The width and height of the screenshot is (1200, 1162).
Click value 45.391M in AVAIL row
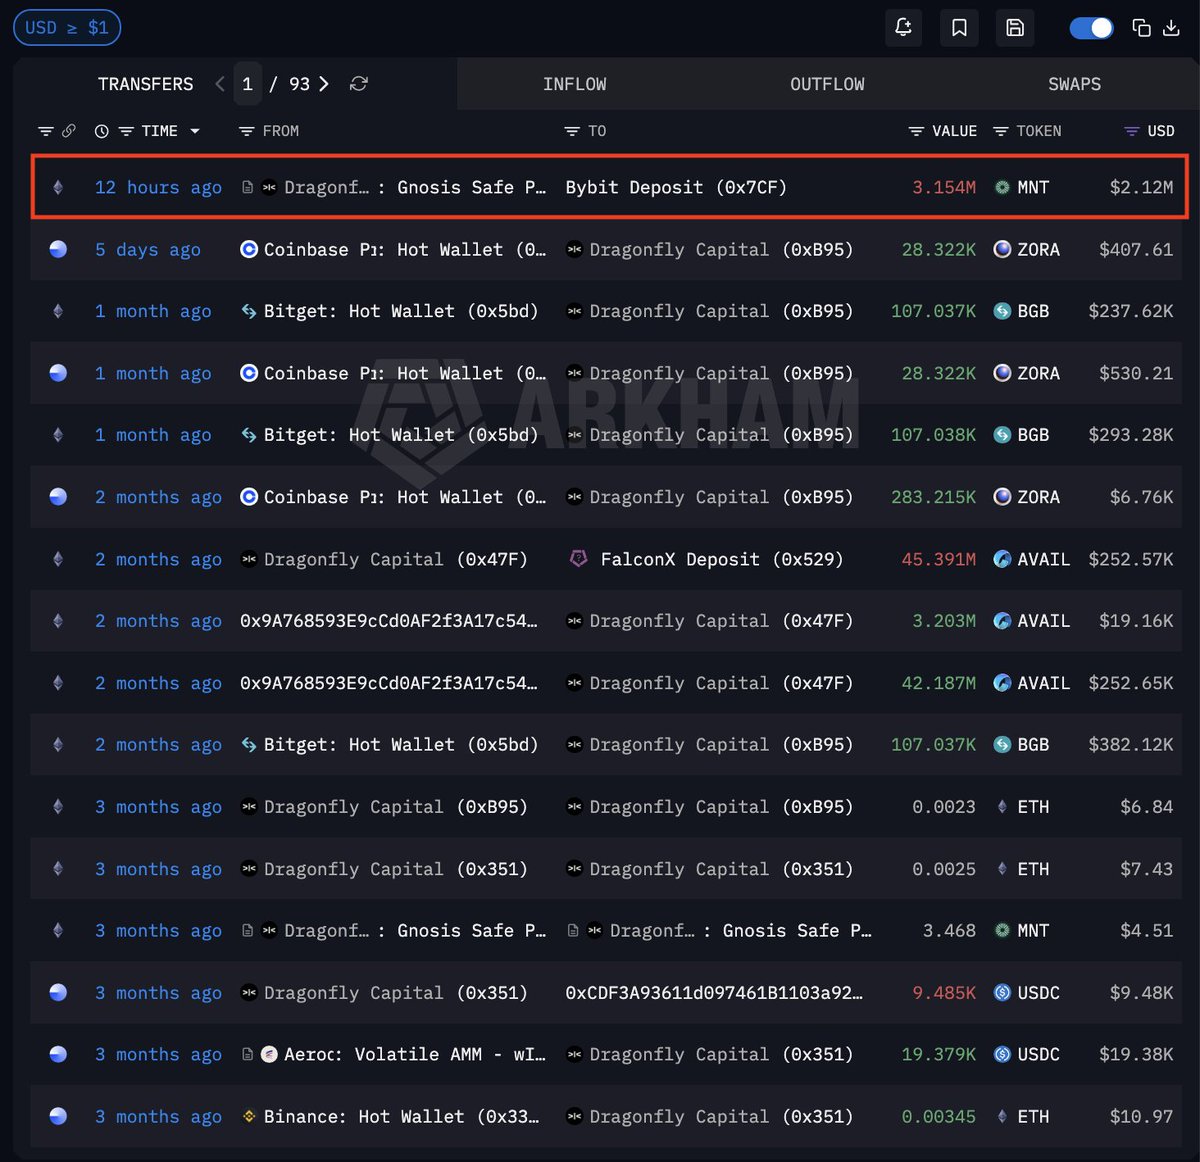pos(939,559)
